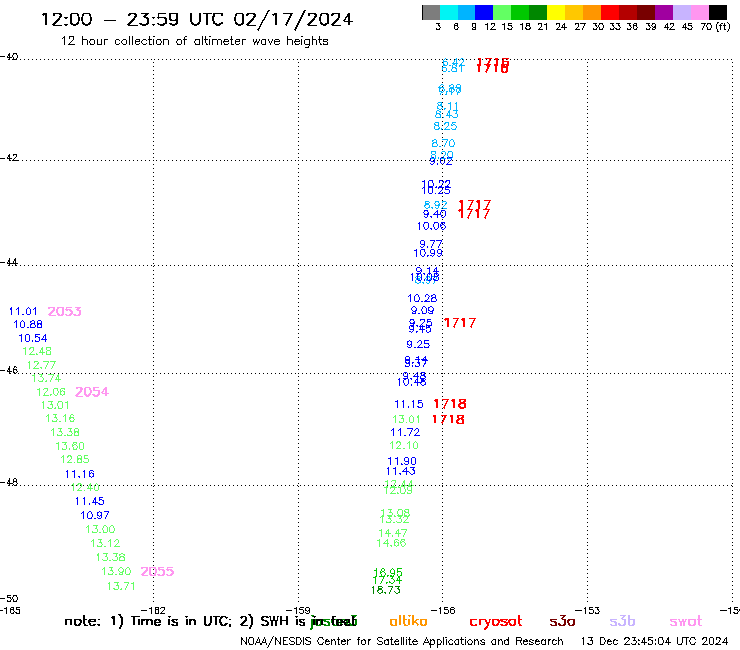Click wave height value '11.01'
Viewport: 740px width, 650px height.
coord(23,312)
